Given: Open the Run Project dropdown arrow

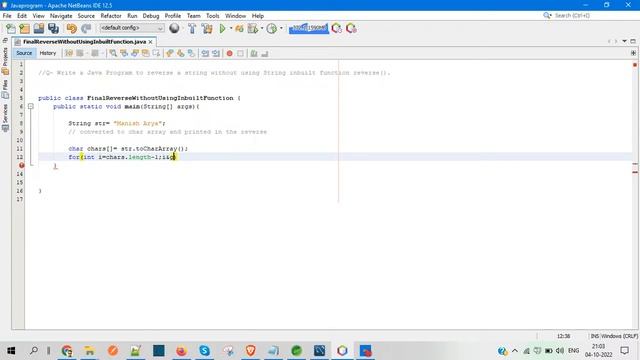Looking at the screenshot, I should pos(231,29).
